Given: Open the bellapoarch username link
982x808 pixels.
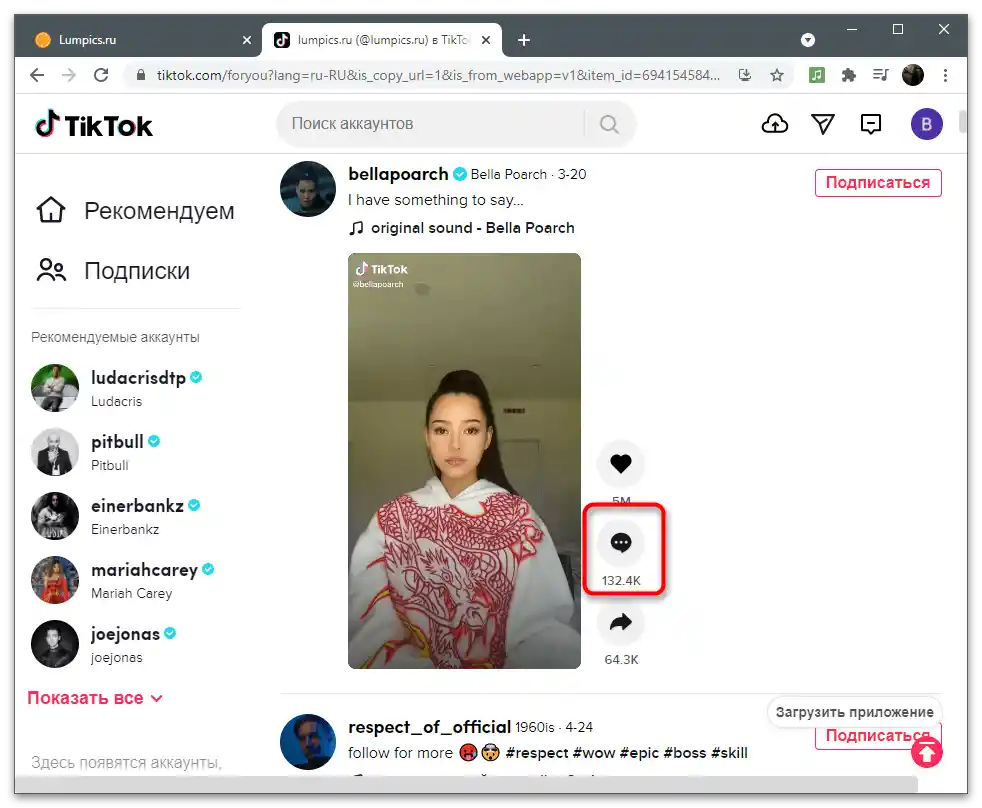Looking at the screenshot, I should [398, 174].
